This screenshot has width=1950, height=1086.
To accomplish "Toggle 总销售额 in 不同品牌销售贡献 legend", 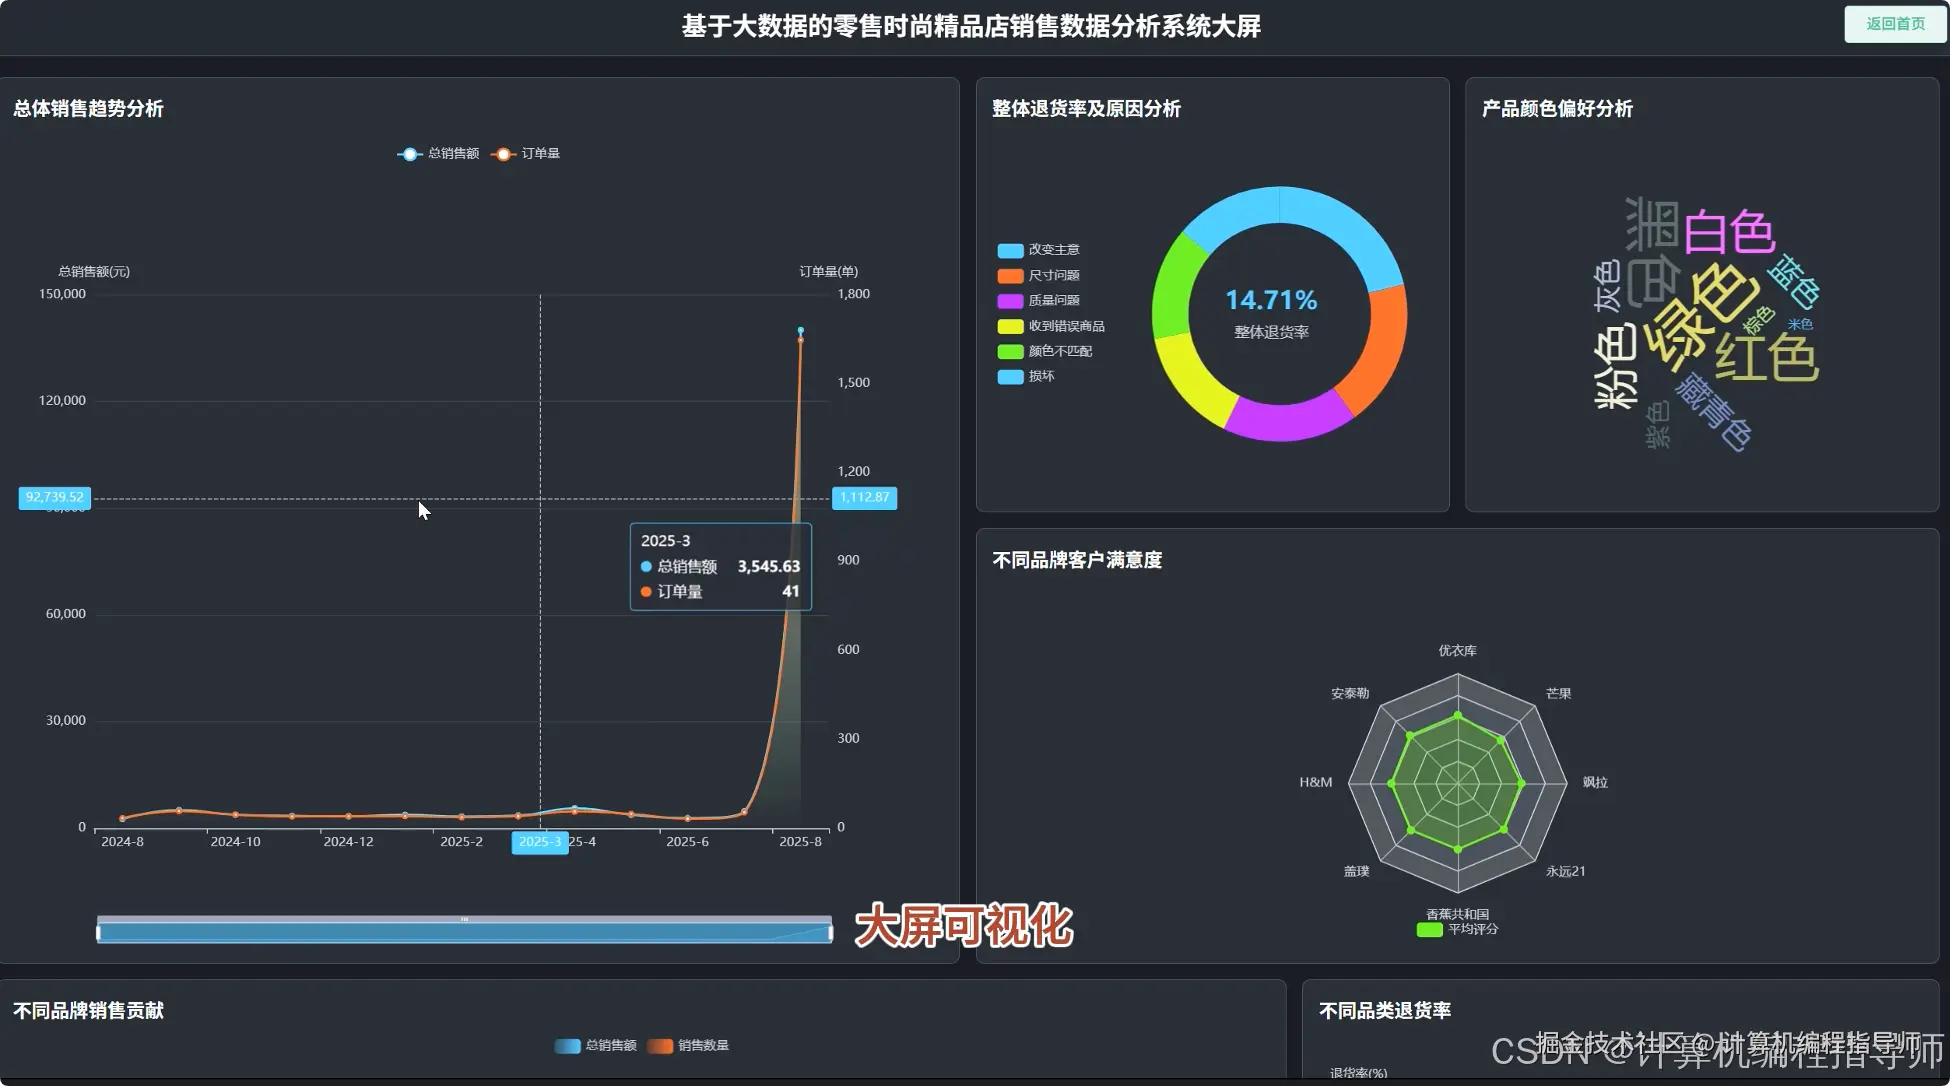I will tap(568, 1046).
